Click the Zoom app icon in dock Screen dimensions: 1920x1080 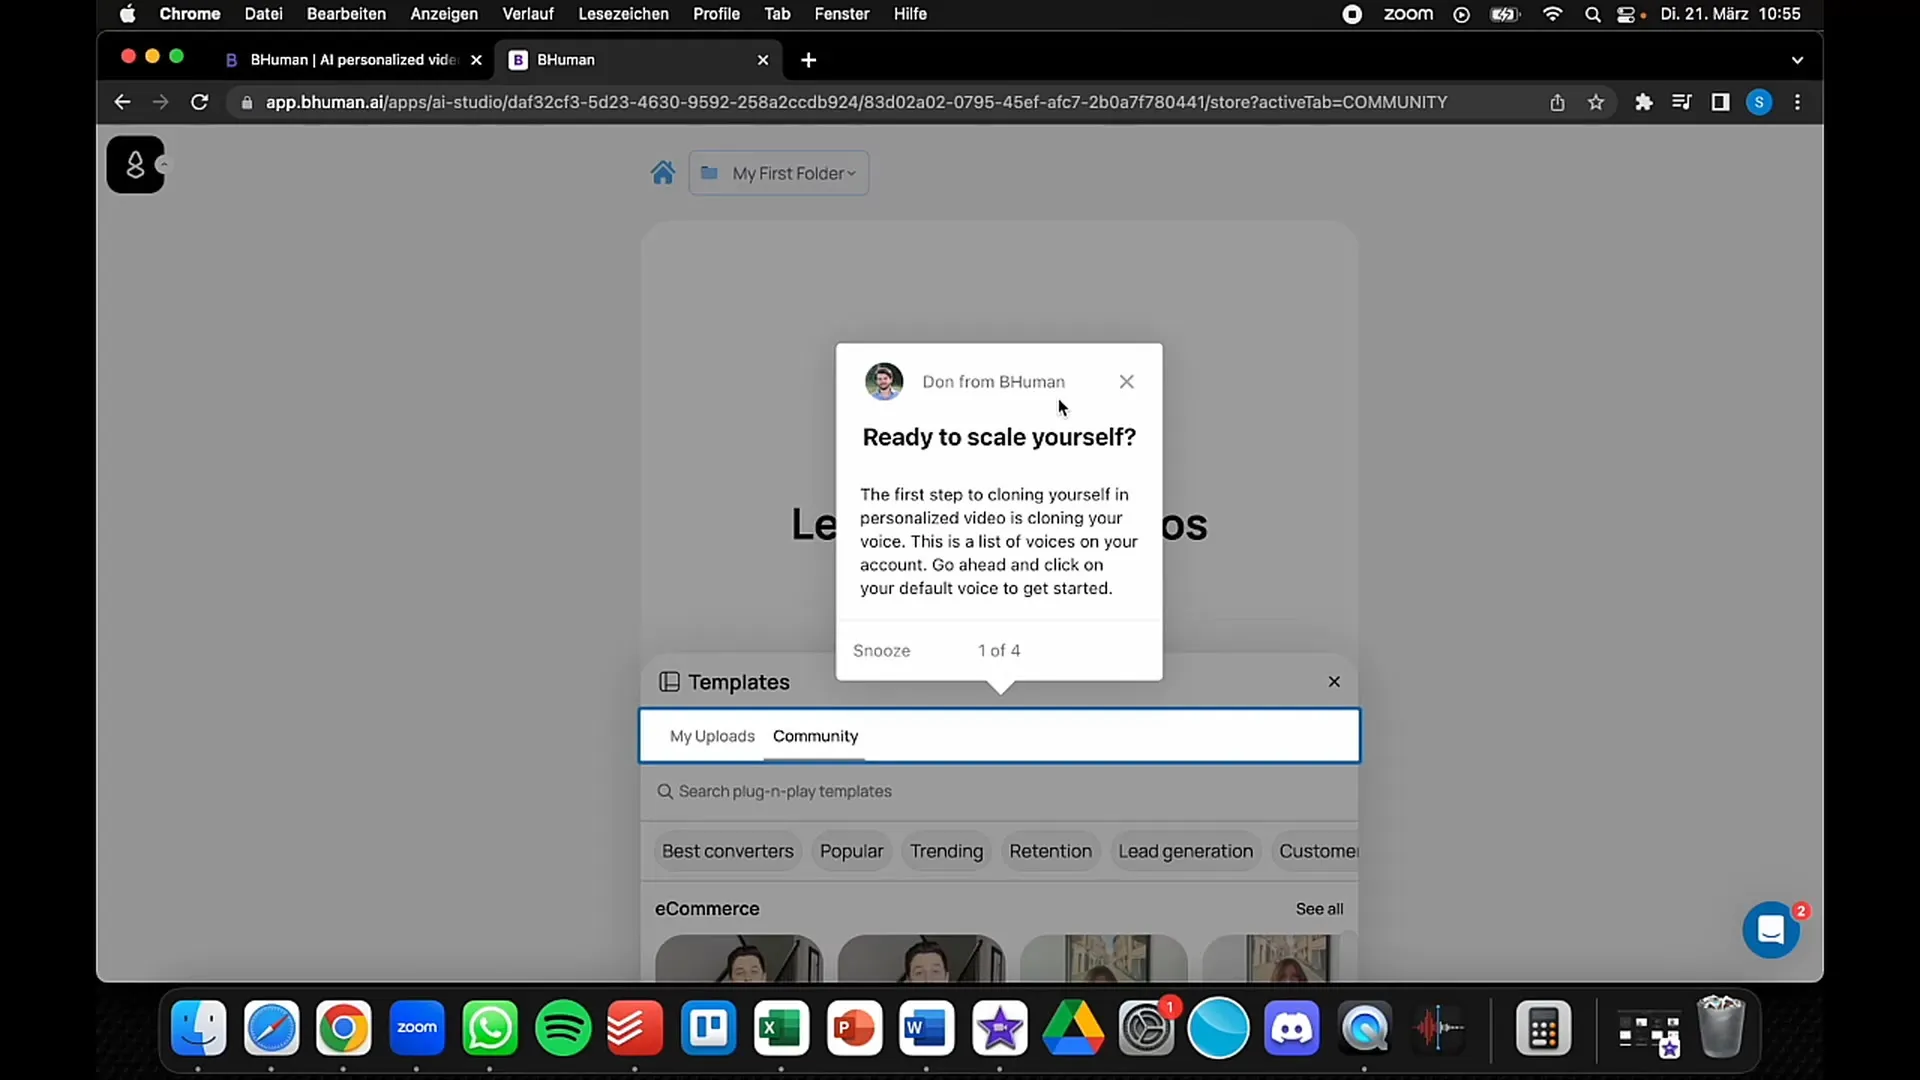pyautogui.click(x=417, y=1029)
